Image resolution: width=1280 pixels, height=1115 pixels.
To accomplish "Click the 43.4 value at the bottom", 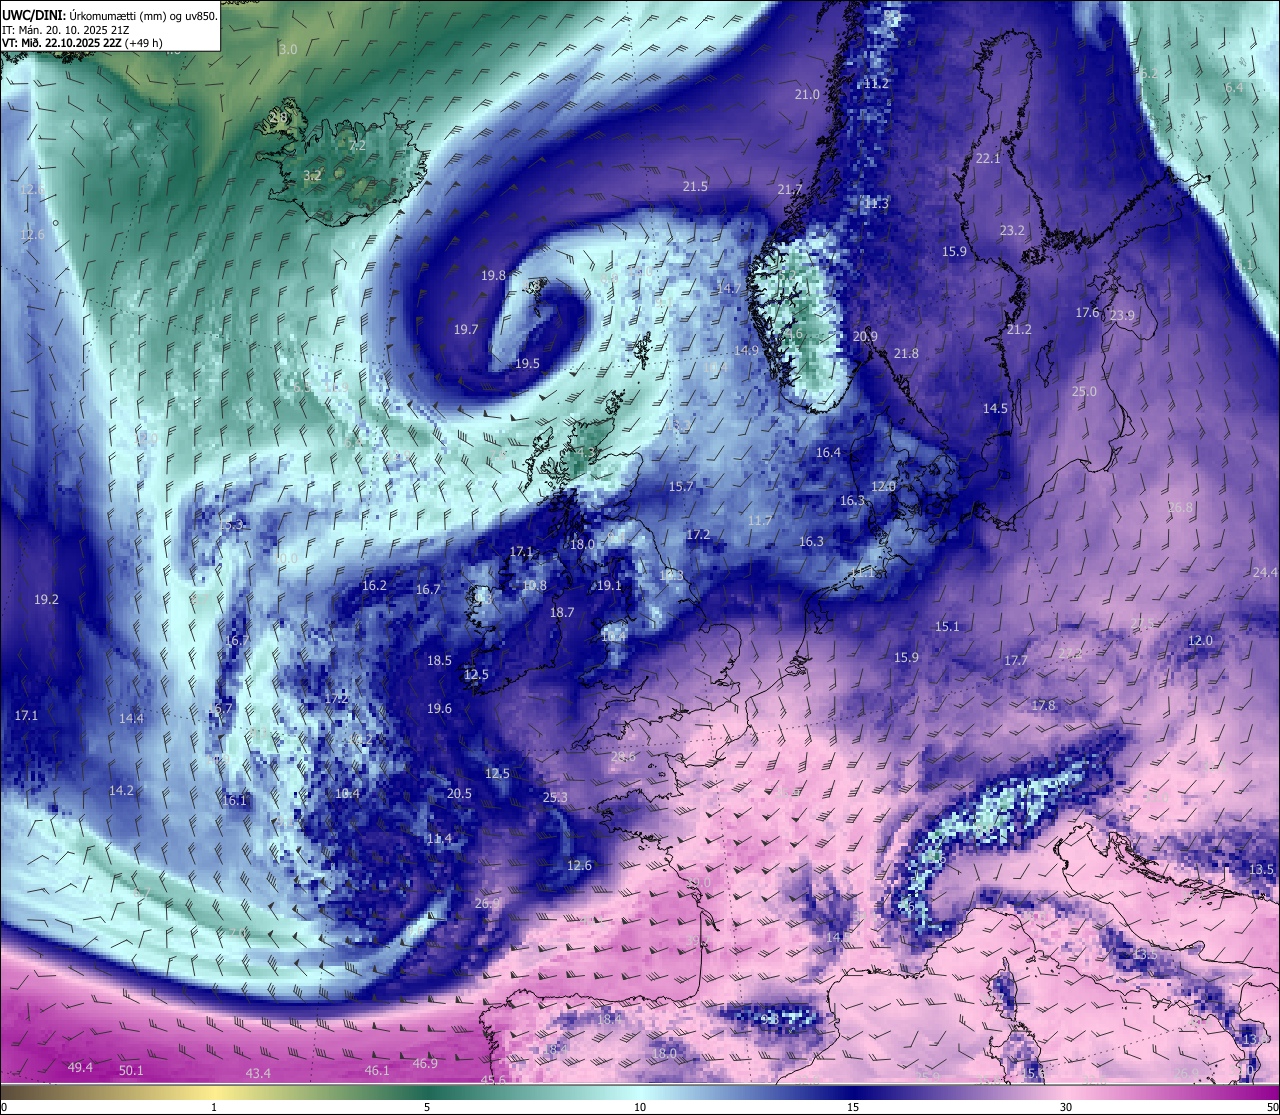I will click(258, 1073).
